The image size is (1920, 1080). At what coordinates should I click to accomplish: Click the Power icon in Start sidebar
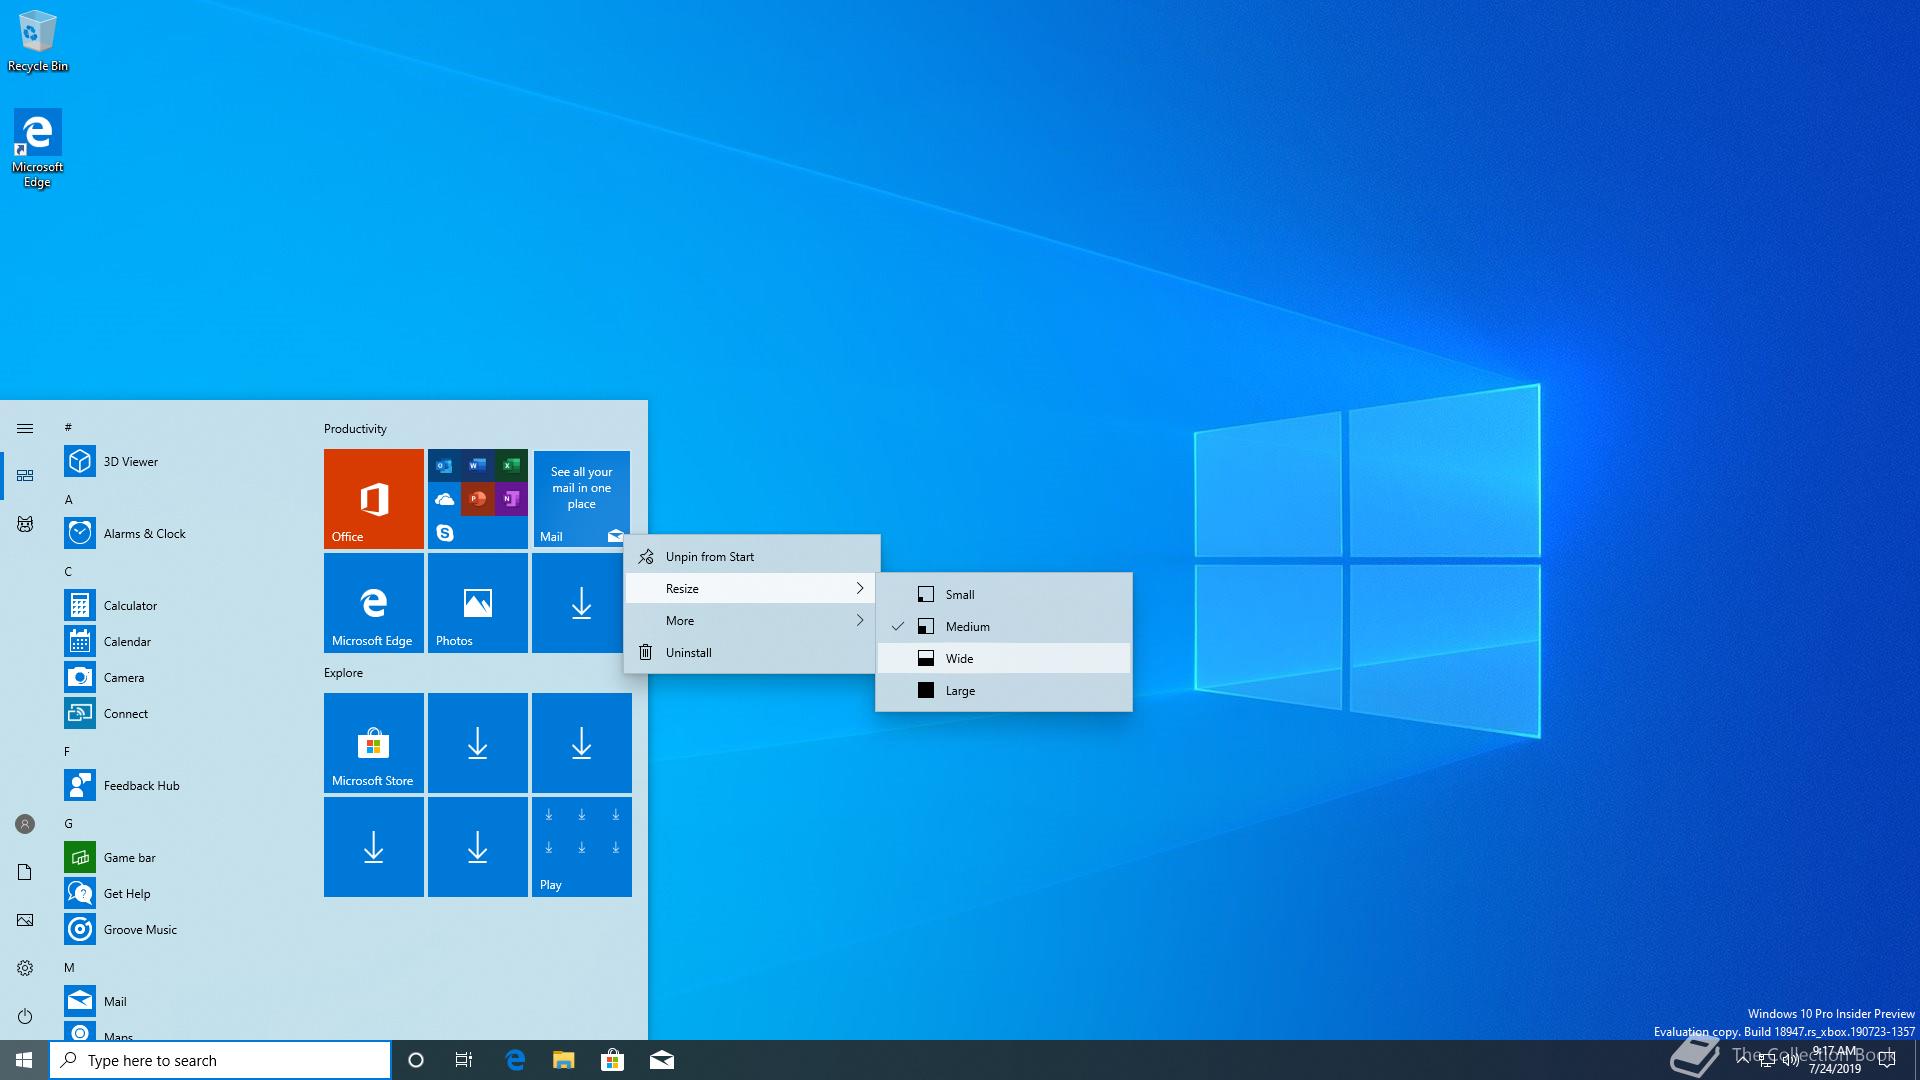25,1016
